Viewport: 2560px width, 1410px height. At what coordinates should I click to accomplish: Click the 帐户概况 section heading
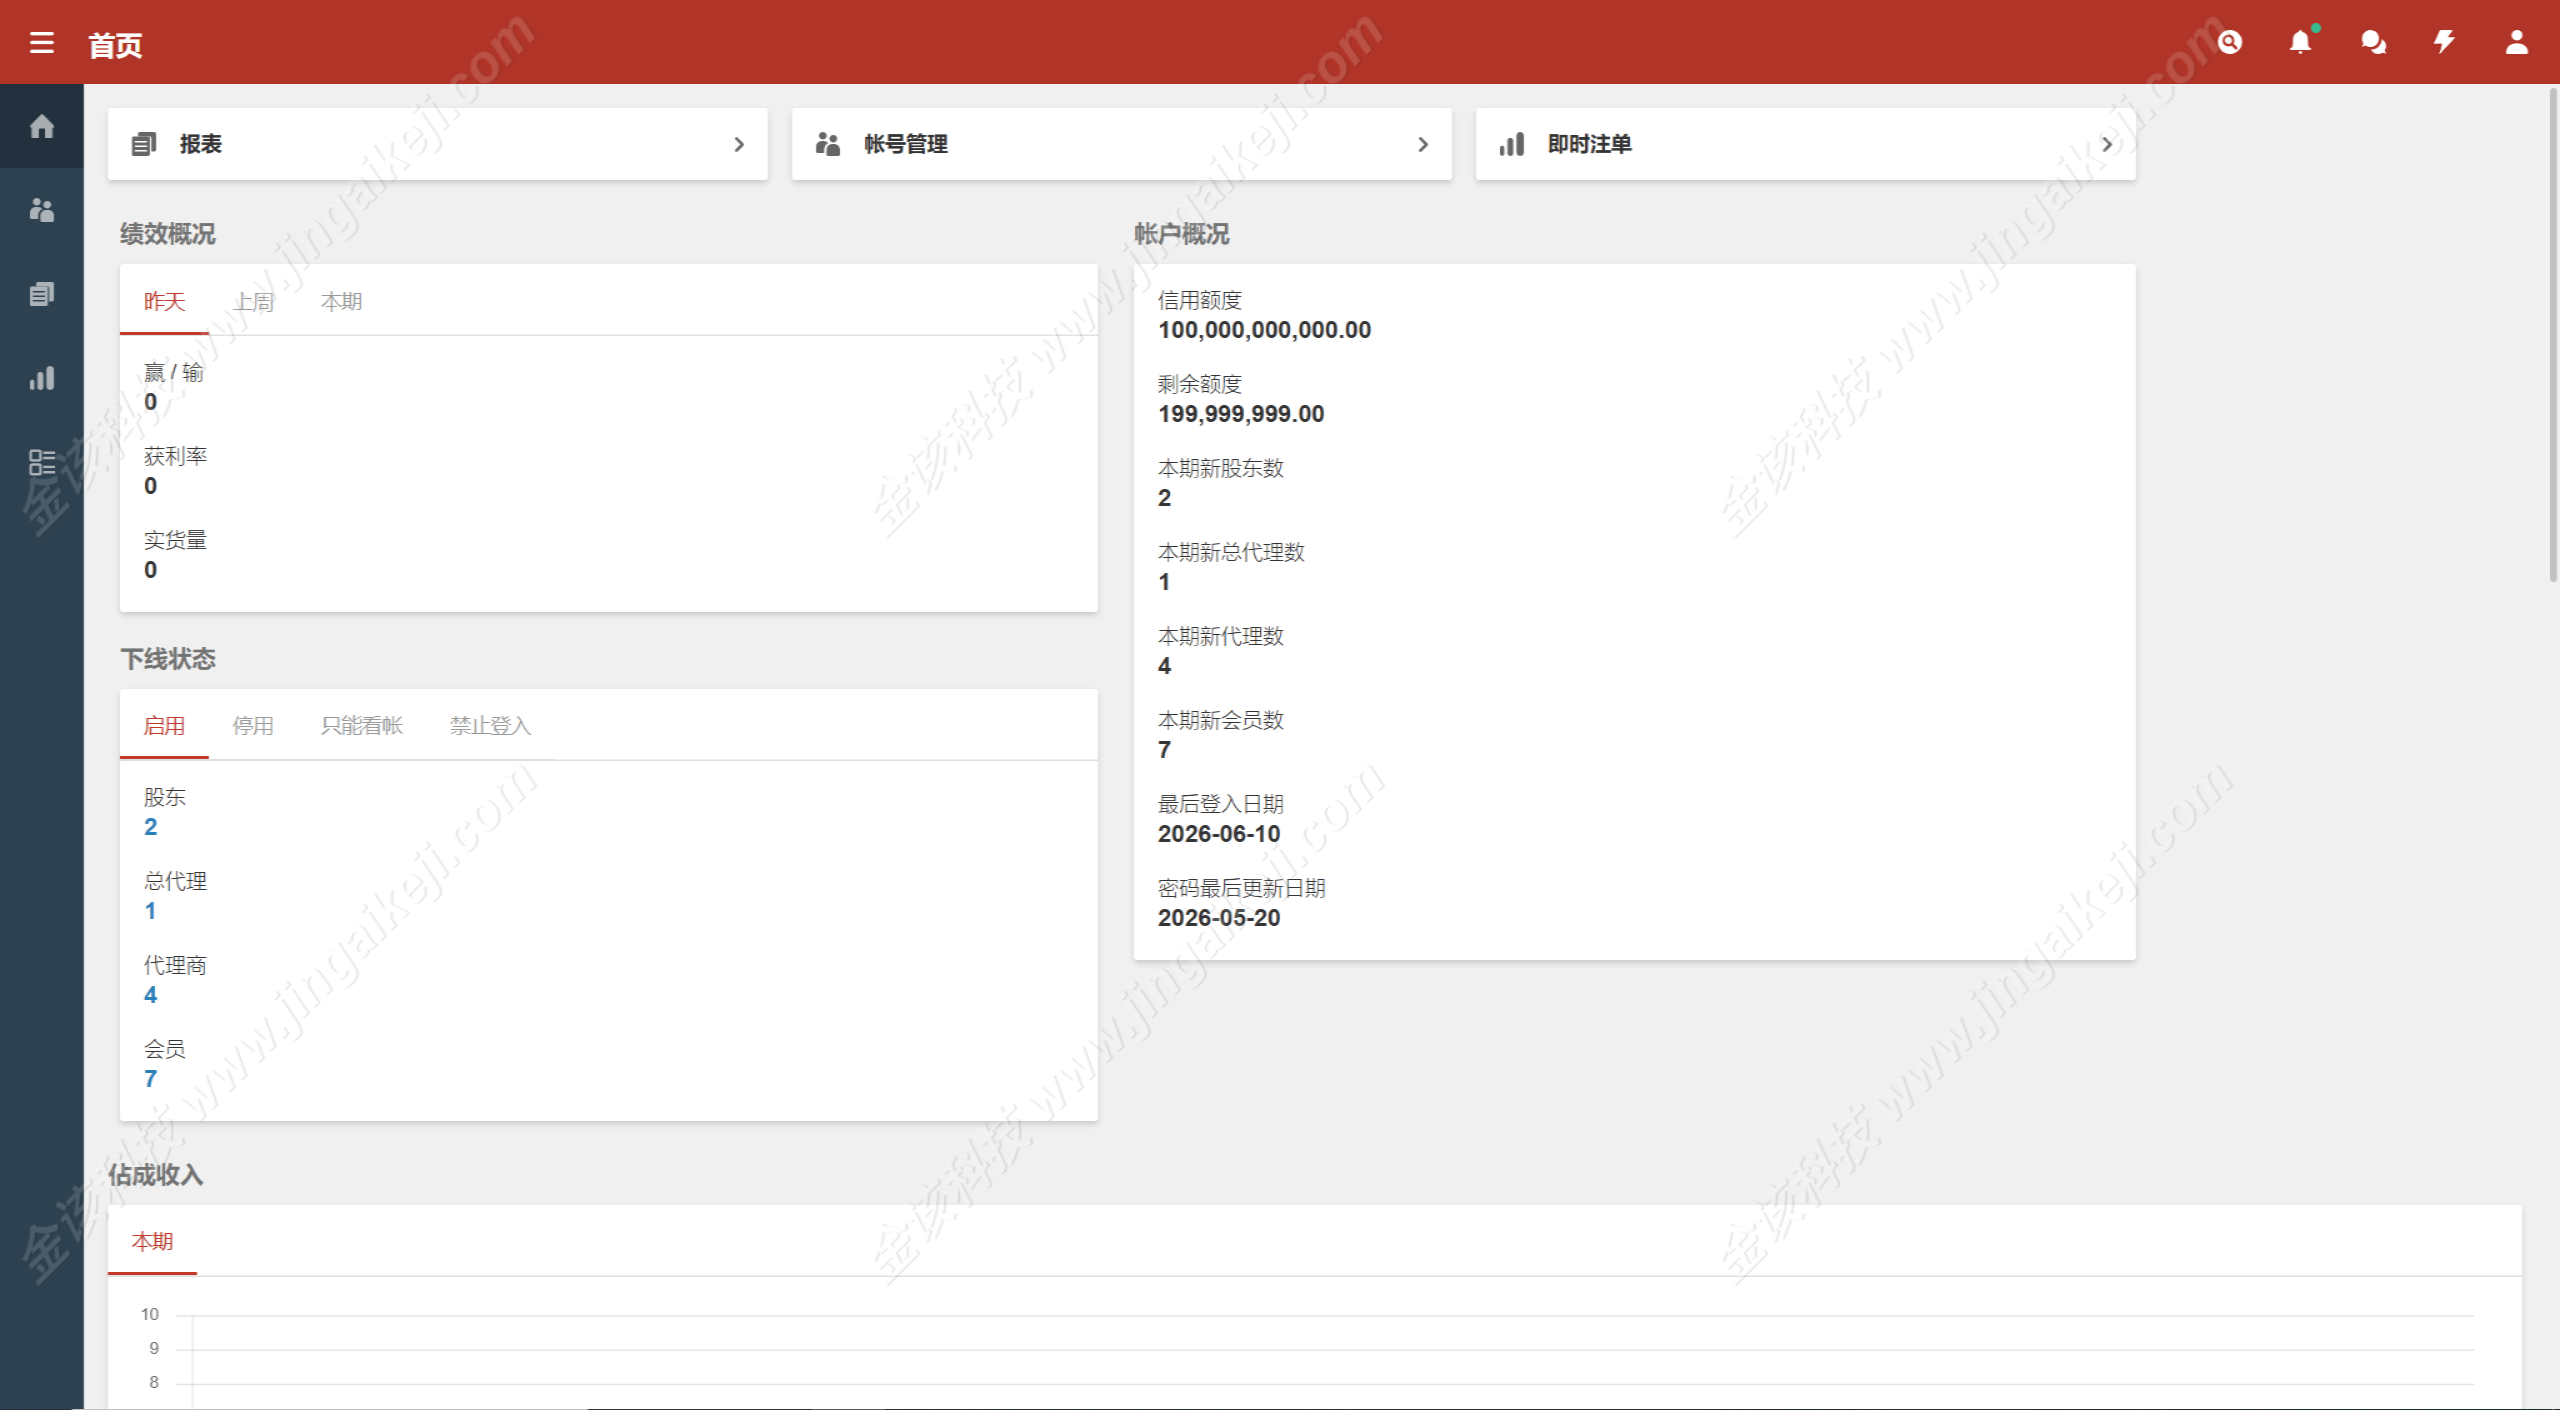tap(1182, 234)
